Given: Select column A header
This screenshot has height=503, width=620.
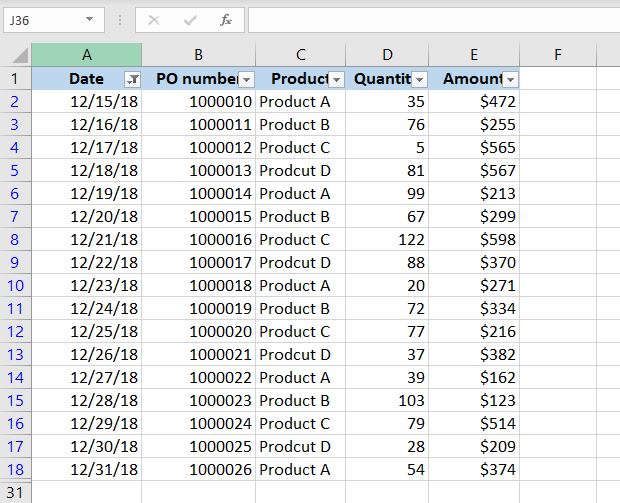Looking at the screenshot, I should (87, 55).
